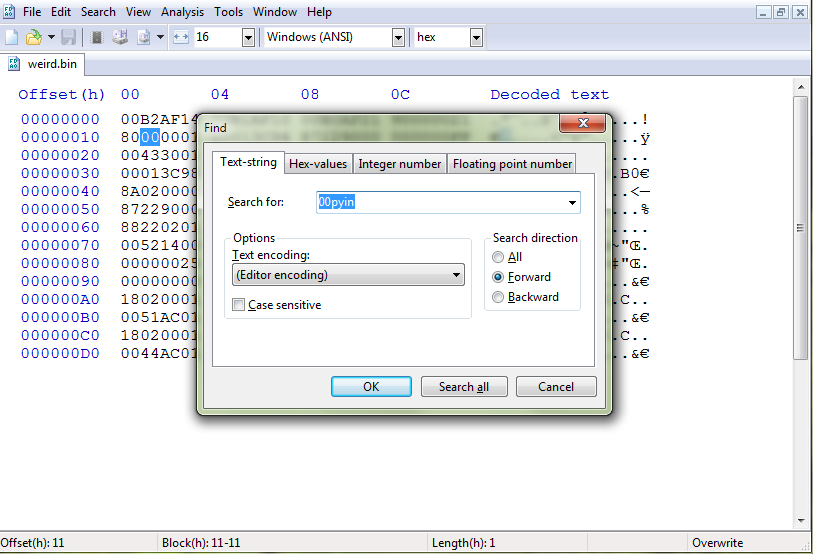Expand the arrow beside the disk image icon
813x554 pixels.
(160, 37)
